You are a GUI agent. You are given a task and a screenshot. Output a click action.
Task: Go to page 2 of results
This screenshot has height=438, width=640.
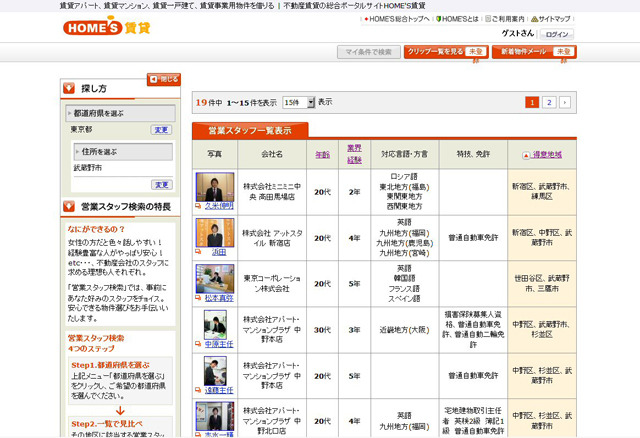pyautogui.click(x=549, y=102)
